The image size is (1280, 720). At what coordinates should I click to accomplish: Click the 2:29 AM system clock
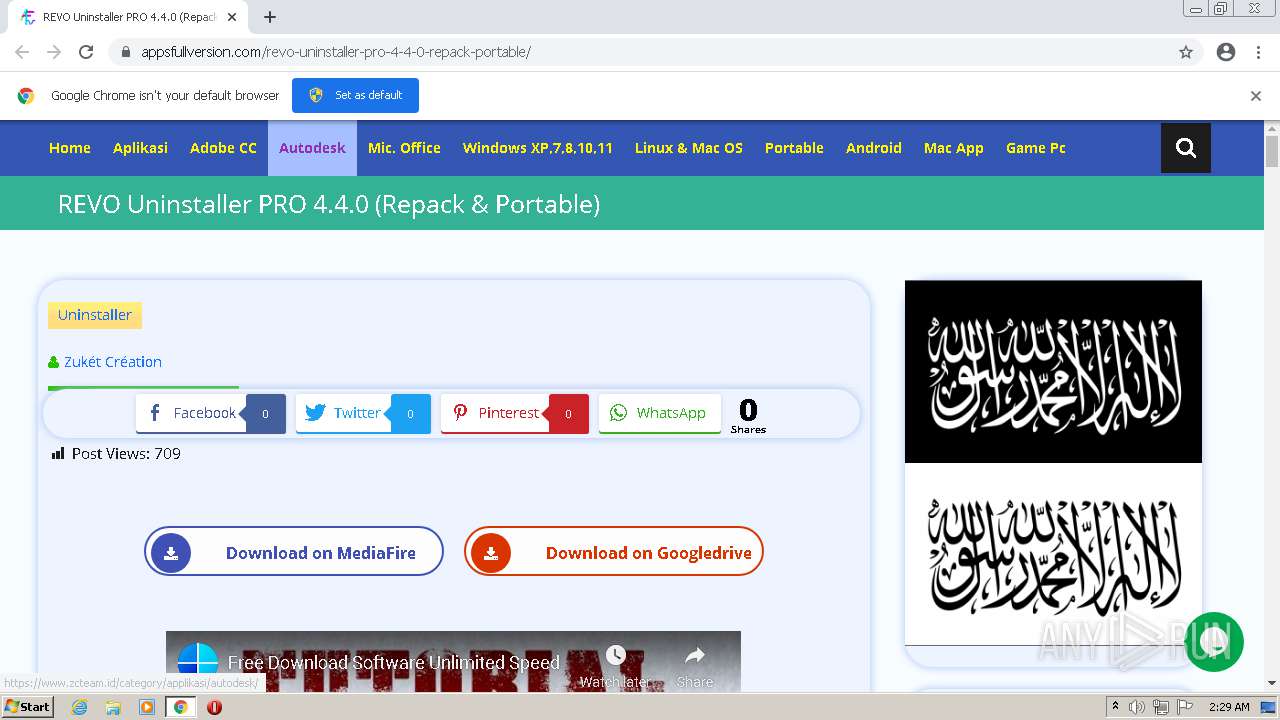[1229, 707]
